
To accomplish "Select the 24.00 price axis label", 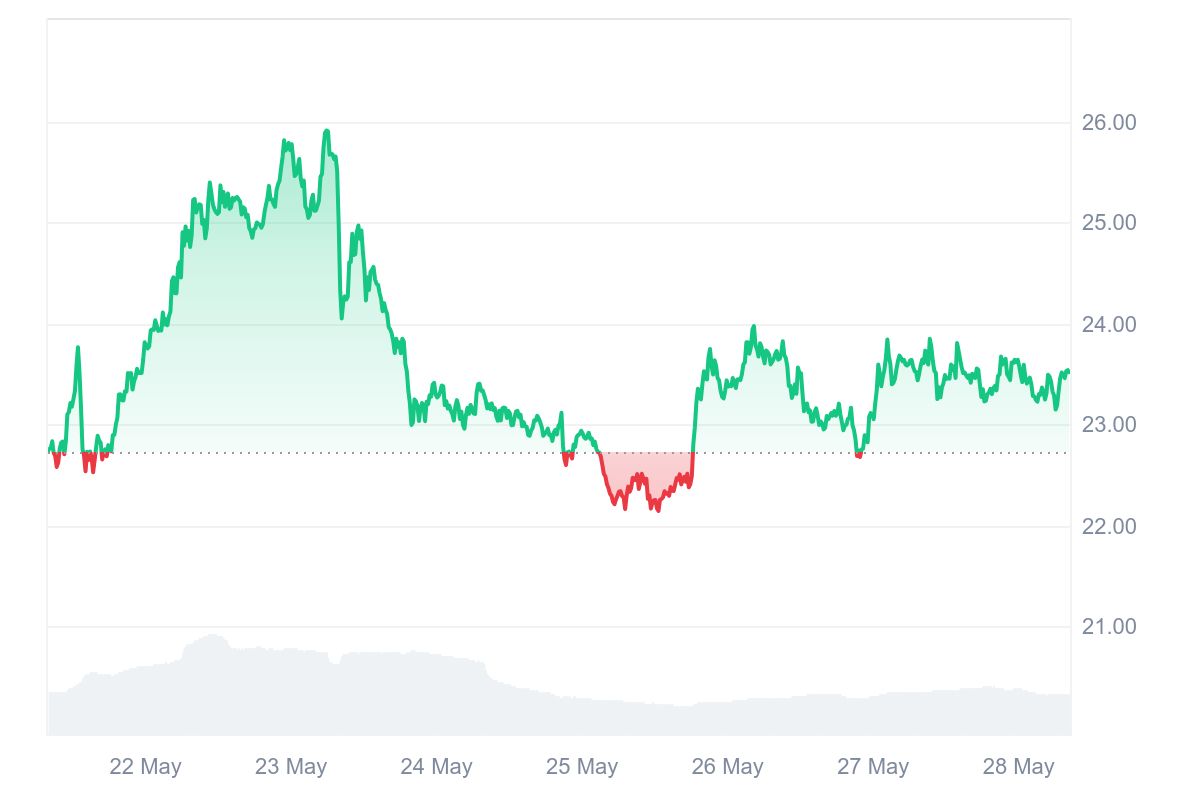I will click(x=1109, y=325).
